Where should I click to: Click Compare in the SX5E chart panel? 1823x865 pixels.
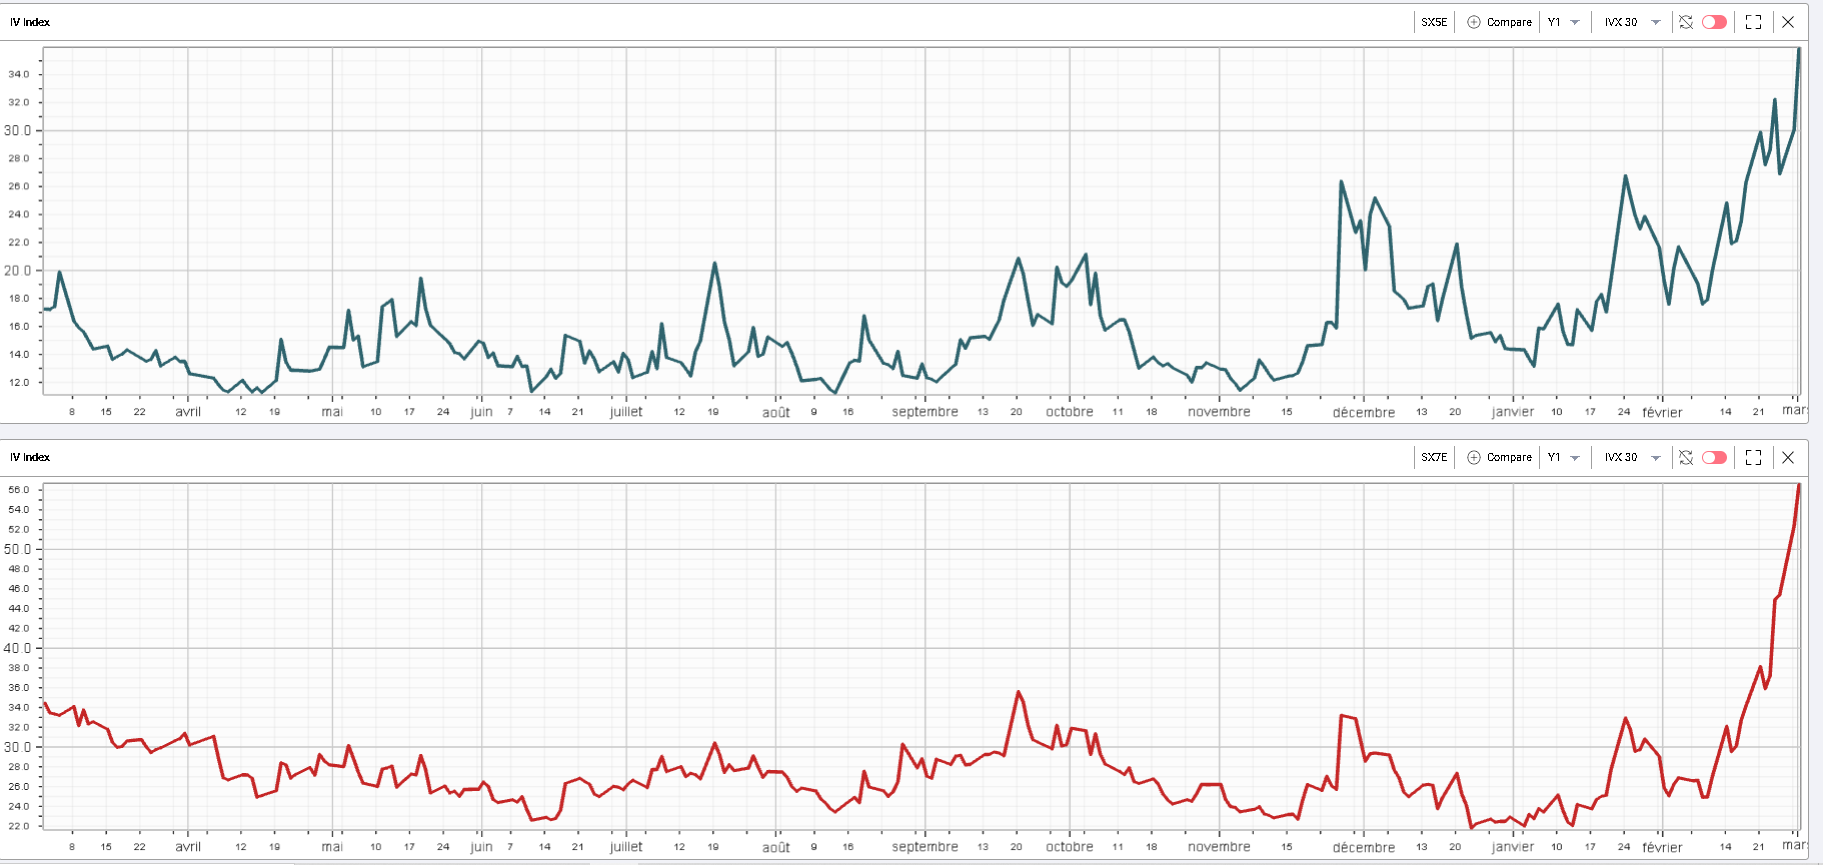1499,22
